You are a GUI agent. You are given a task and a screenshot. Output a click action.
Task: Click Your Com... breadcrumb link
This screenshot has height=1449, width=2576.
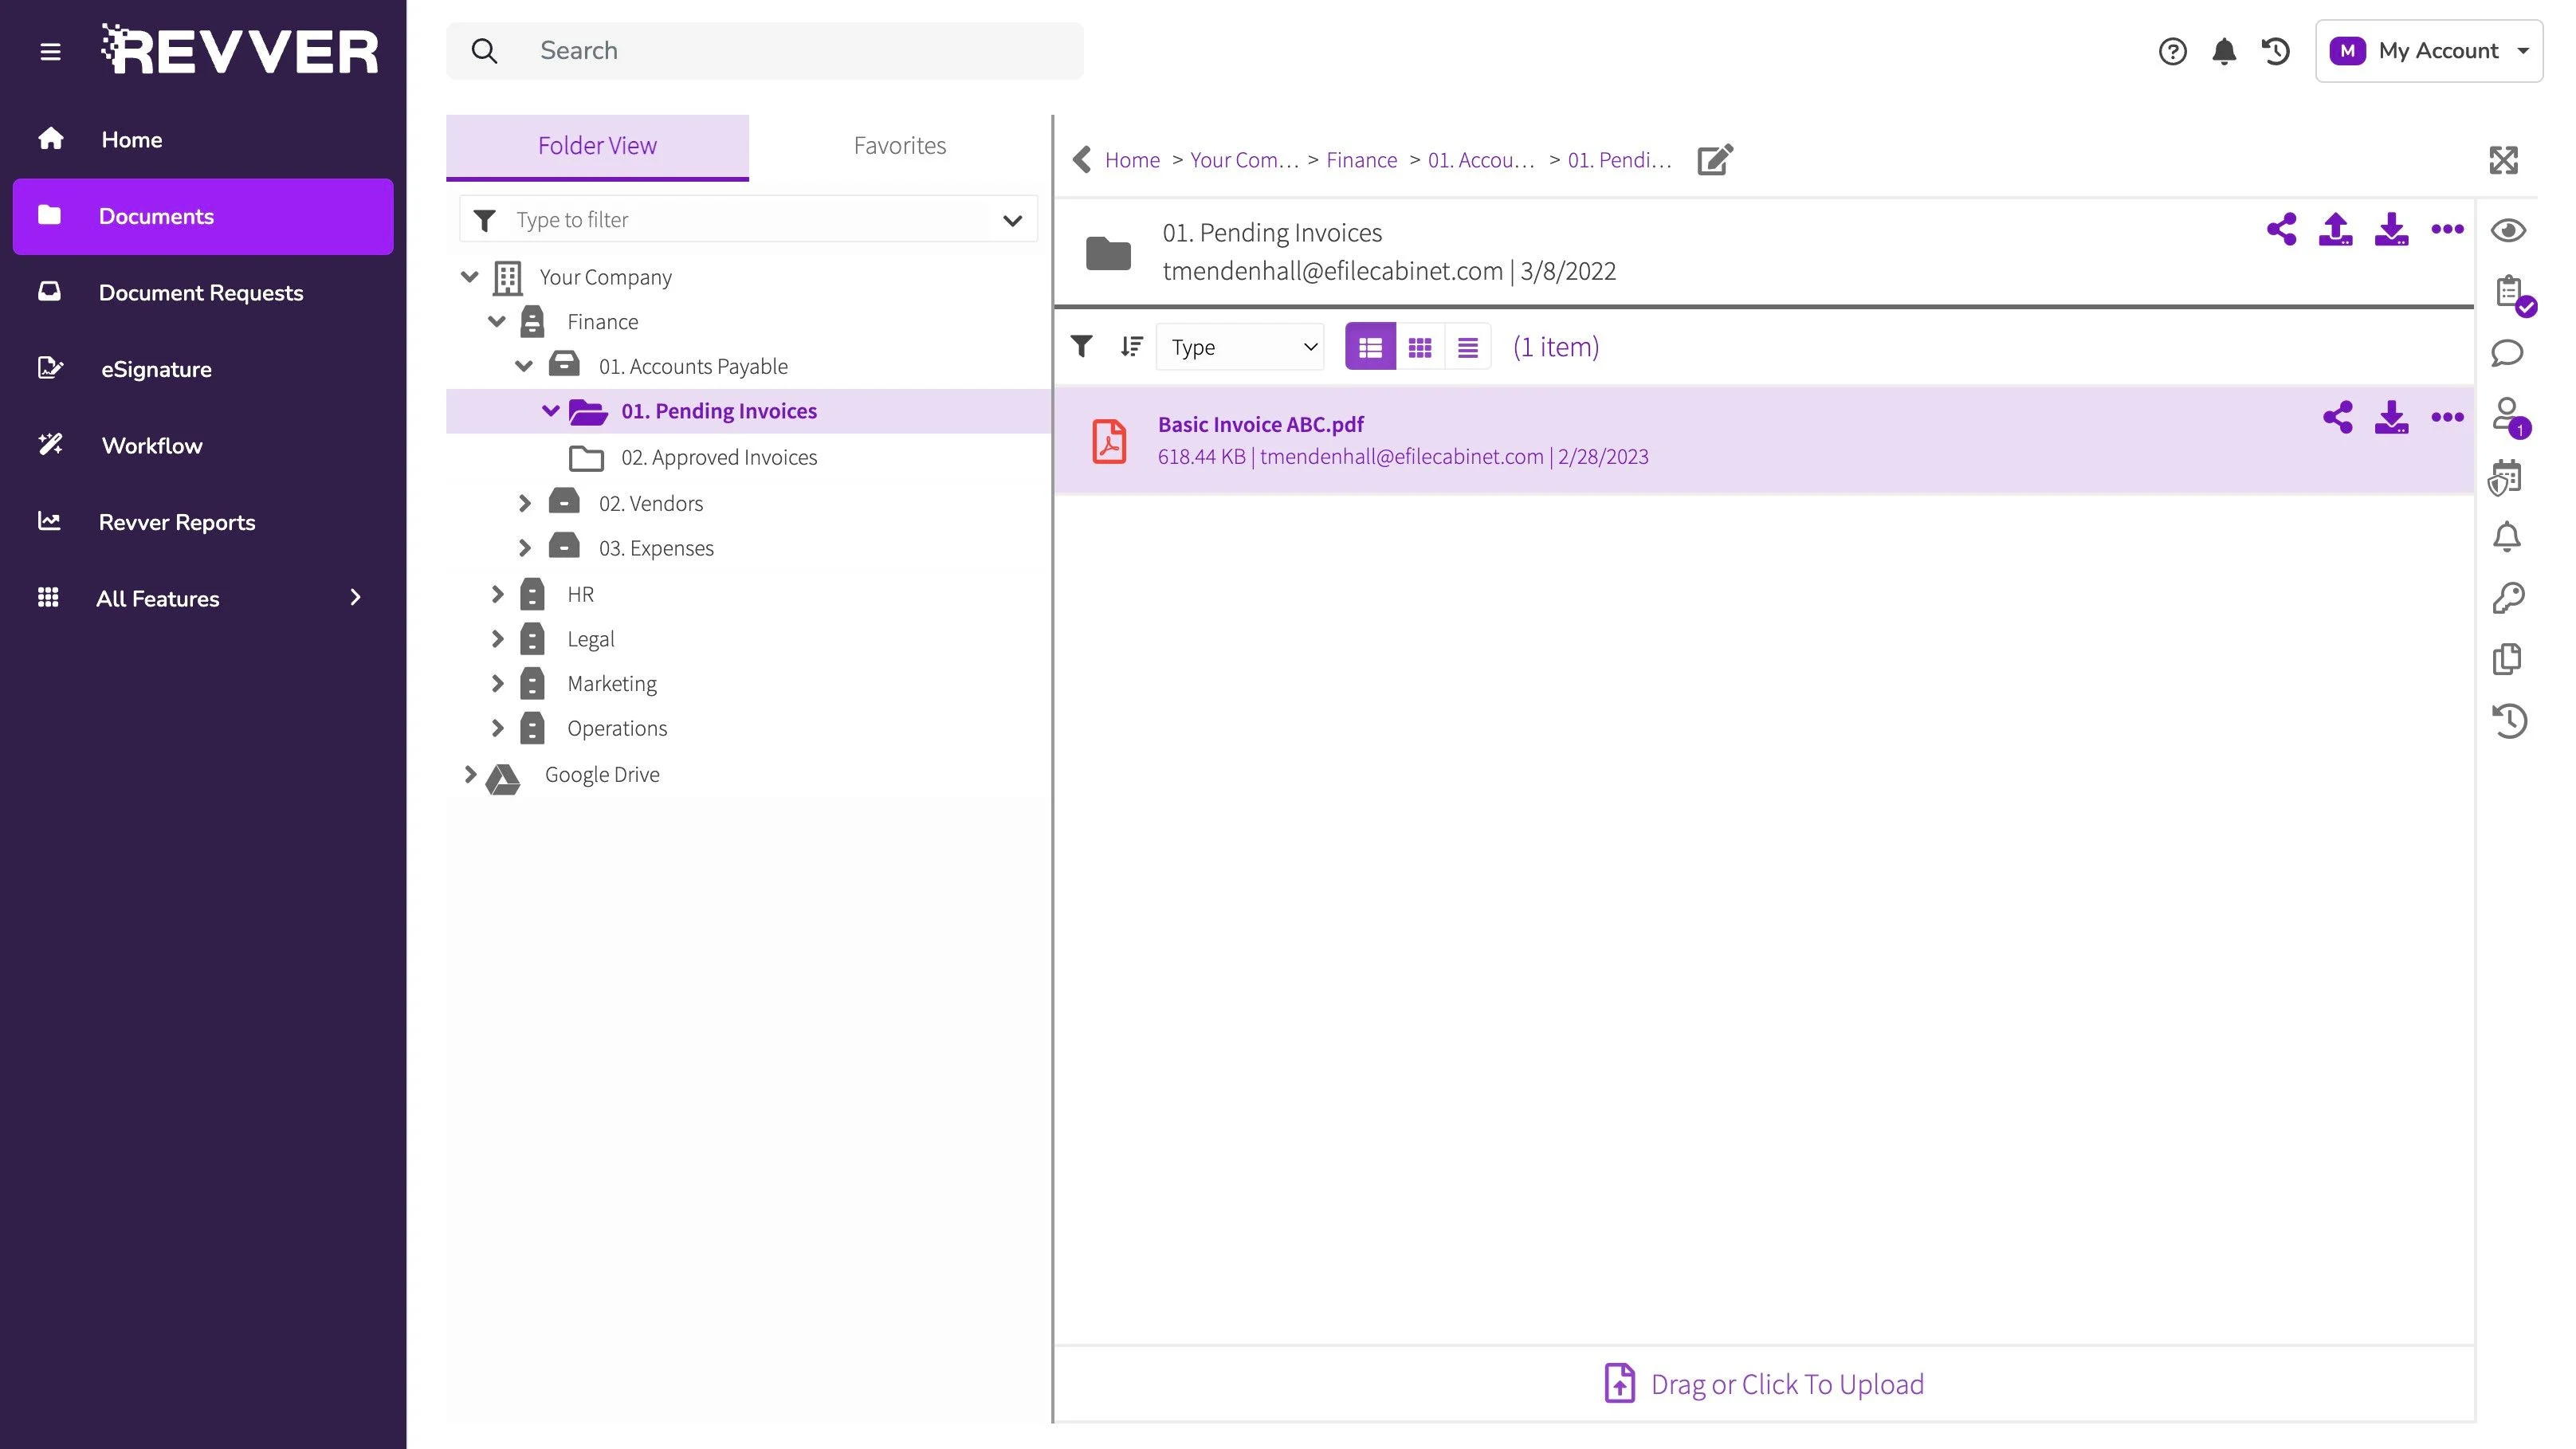(x=1244, y=160)
